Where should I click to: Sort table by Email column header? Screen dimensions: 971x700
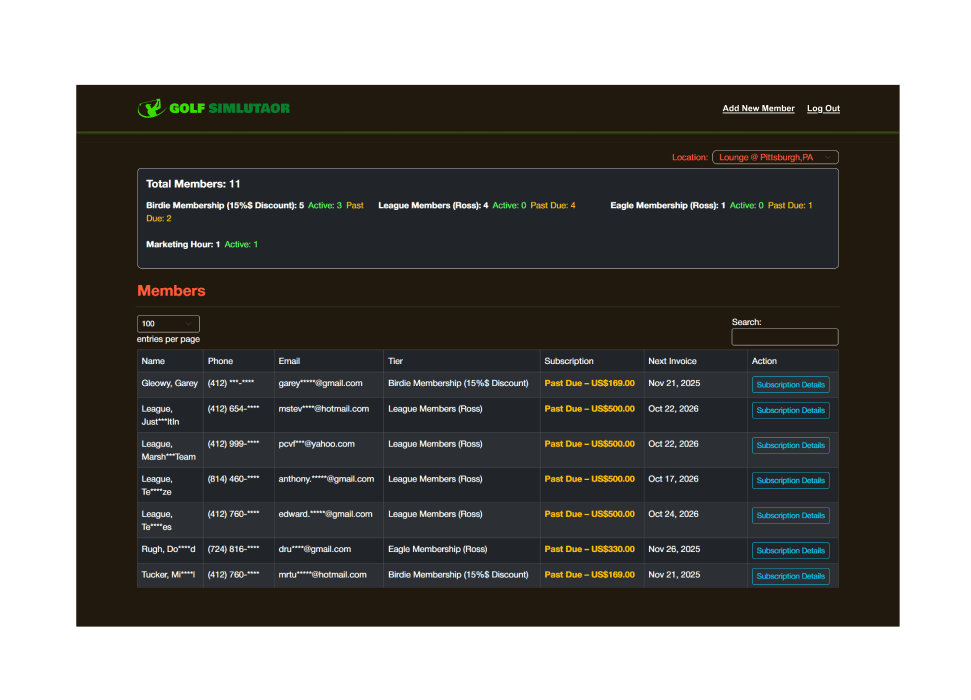[x=289, y=361]
